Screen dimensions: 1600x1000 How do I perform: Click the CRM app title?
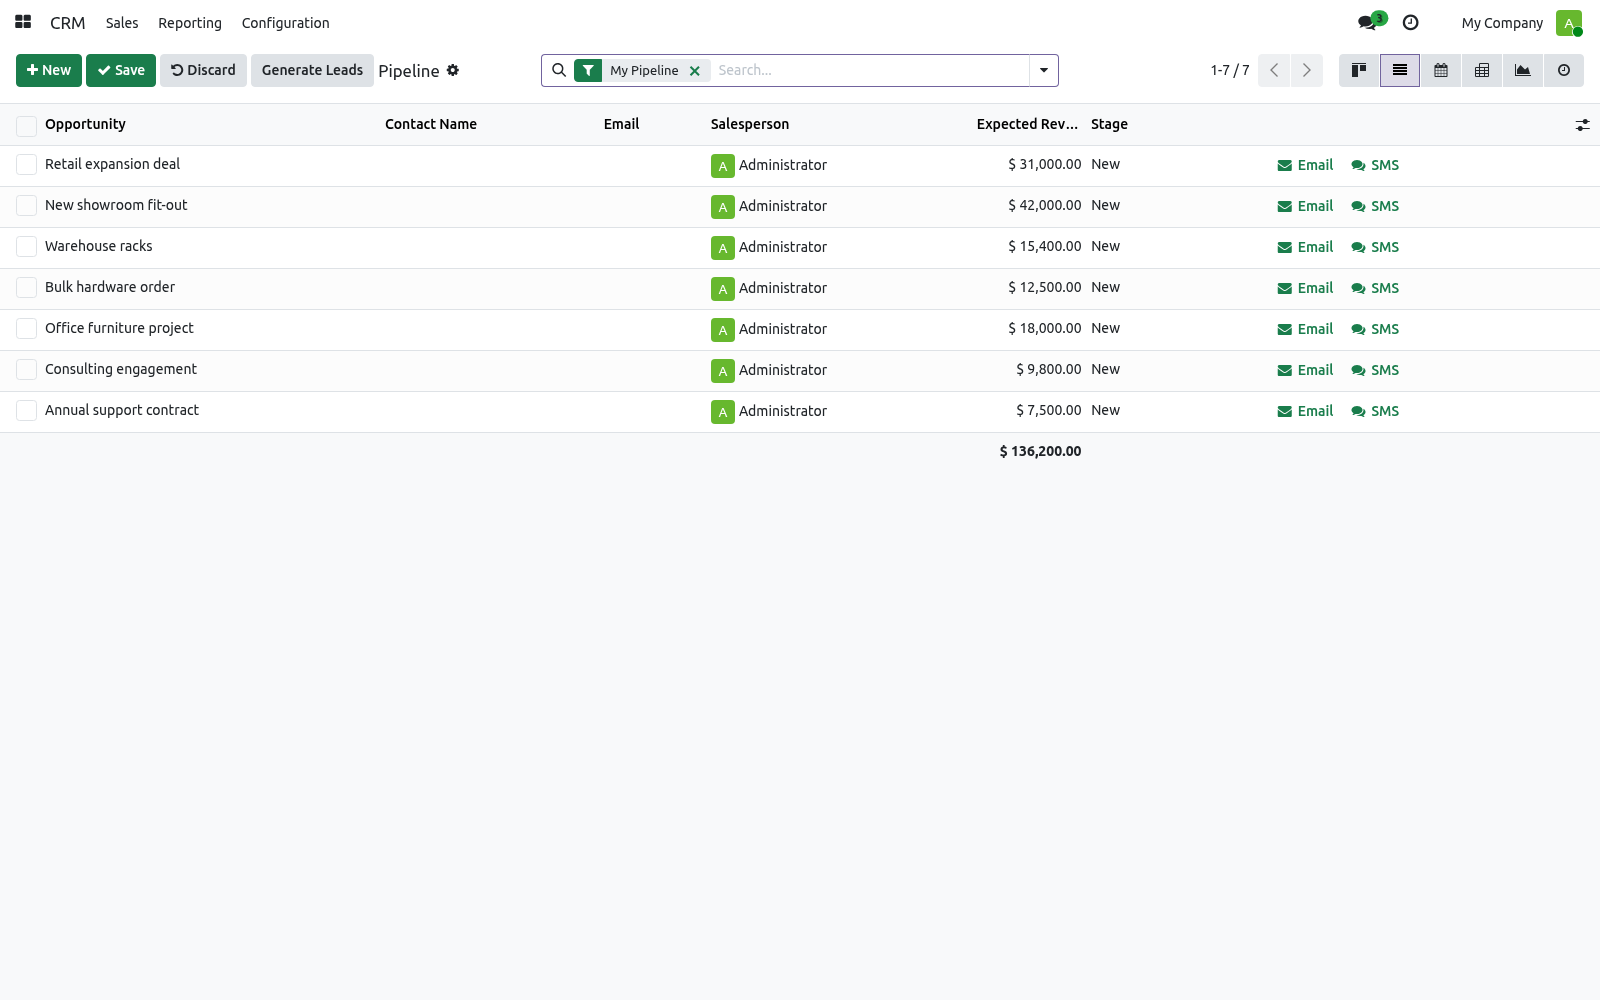68,23
